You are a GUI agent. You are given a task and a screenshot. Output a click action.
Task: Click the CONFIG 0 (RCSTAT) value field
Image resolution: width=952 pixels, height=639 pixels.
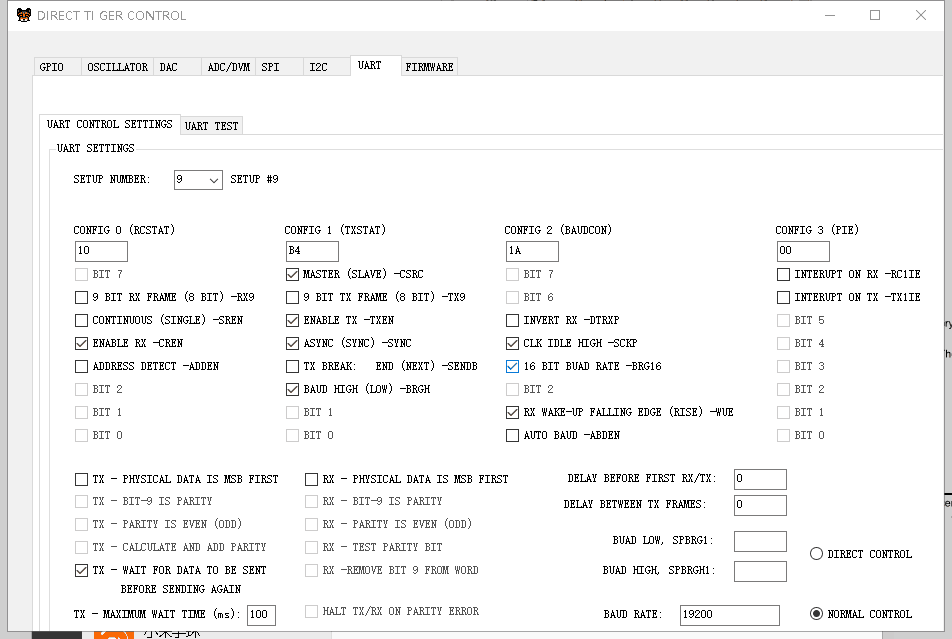(x=101, y=251)
